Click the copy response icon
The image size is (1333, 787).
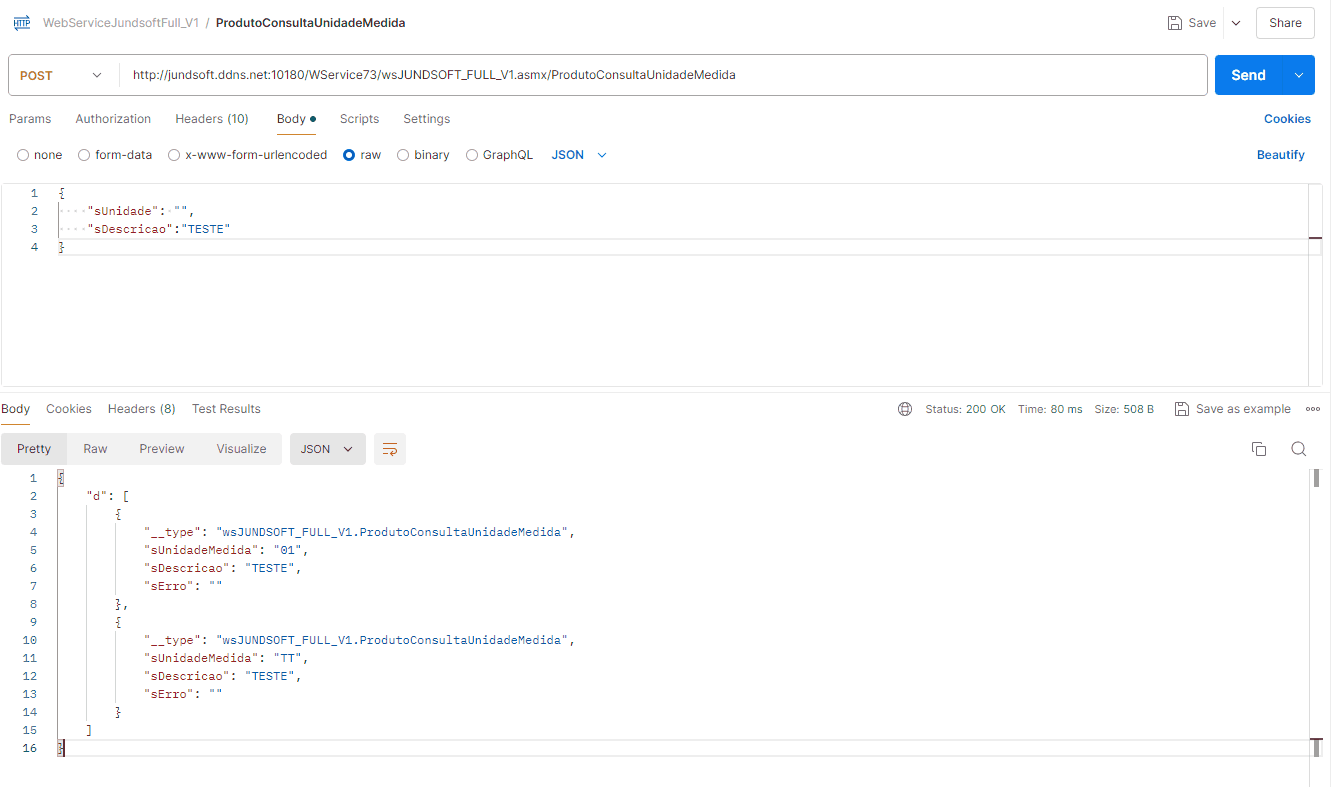[1259, 449]
